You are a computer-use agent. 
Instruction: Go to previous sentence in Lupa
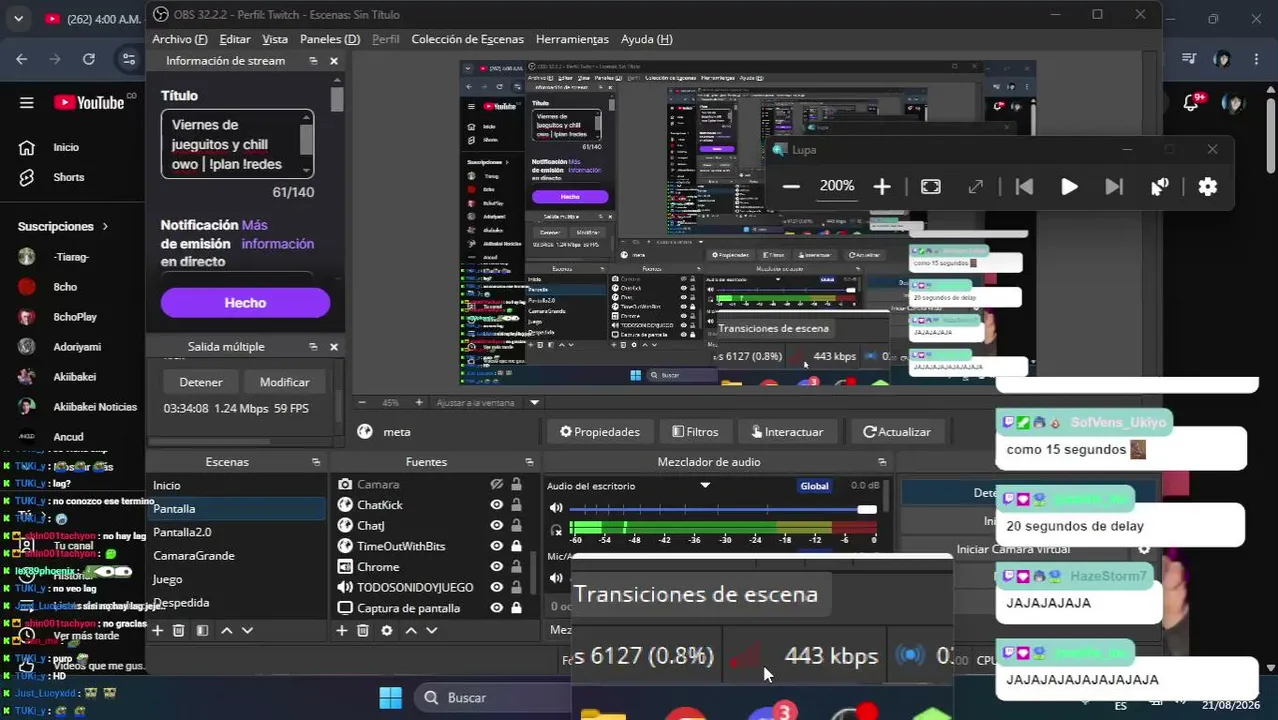[1024, 187]
